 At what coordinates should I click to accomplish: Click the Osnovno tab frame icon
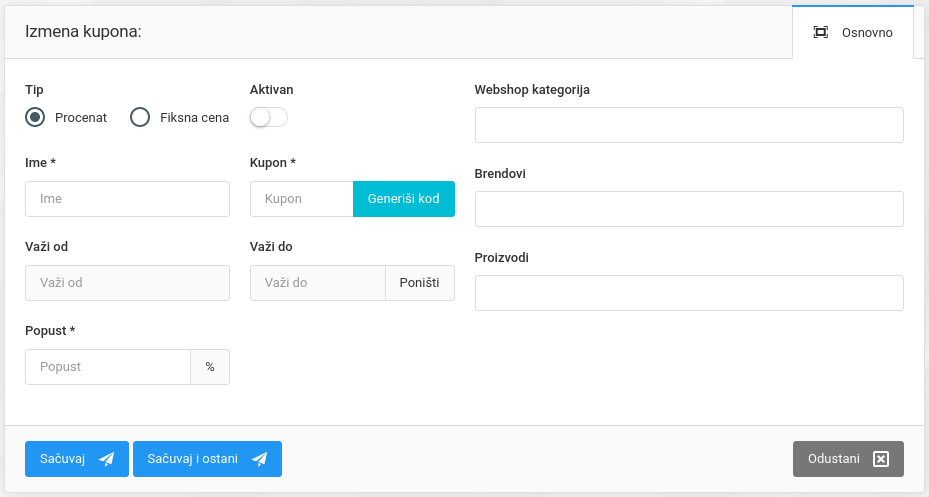click(820, 32)
